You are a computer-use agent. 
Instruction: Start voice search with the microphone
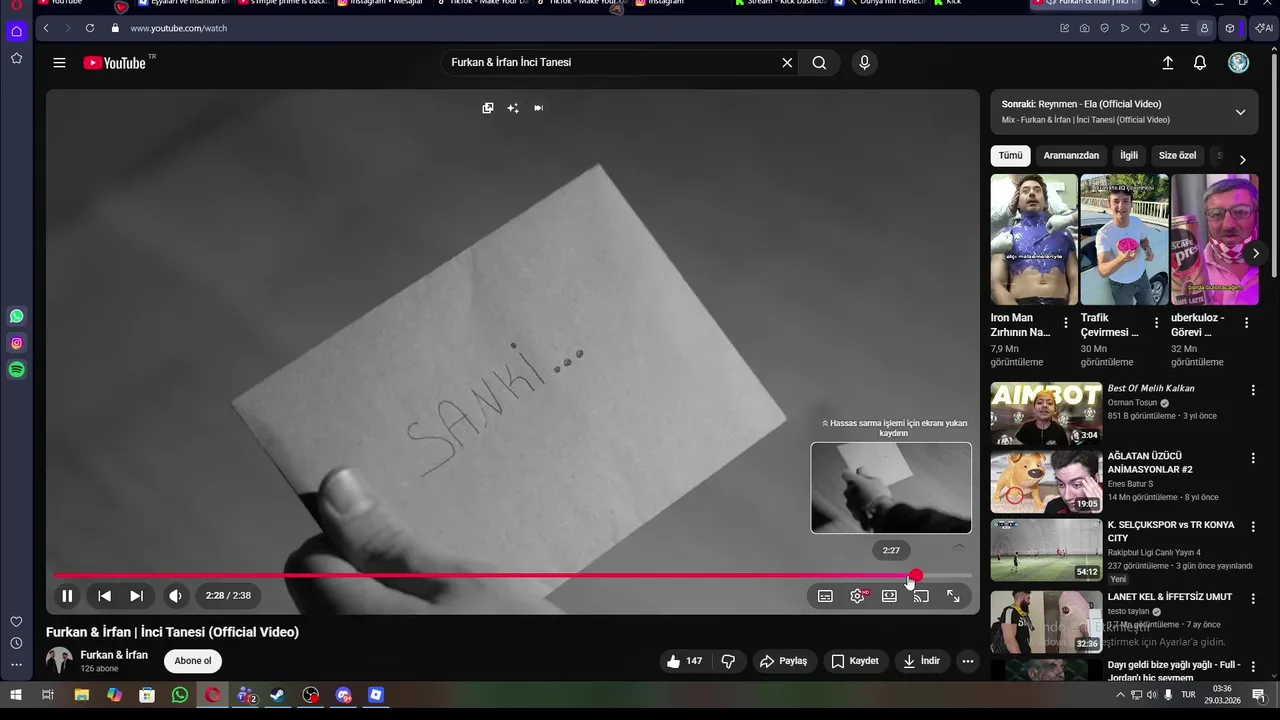coord(865,63)
